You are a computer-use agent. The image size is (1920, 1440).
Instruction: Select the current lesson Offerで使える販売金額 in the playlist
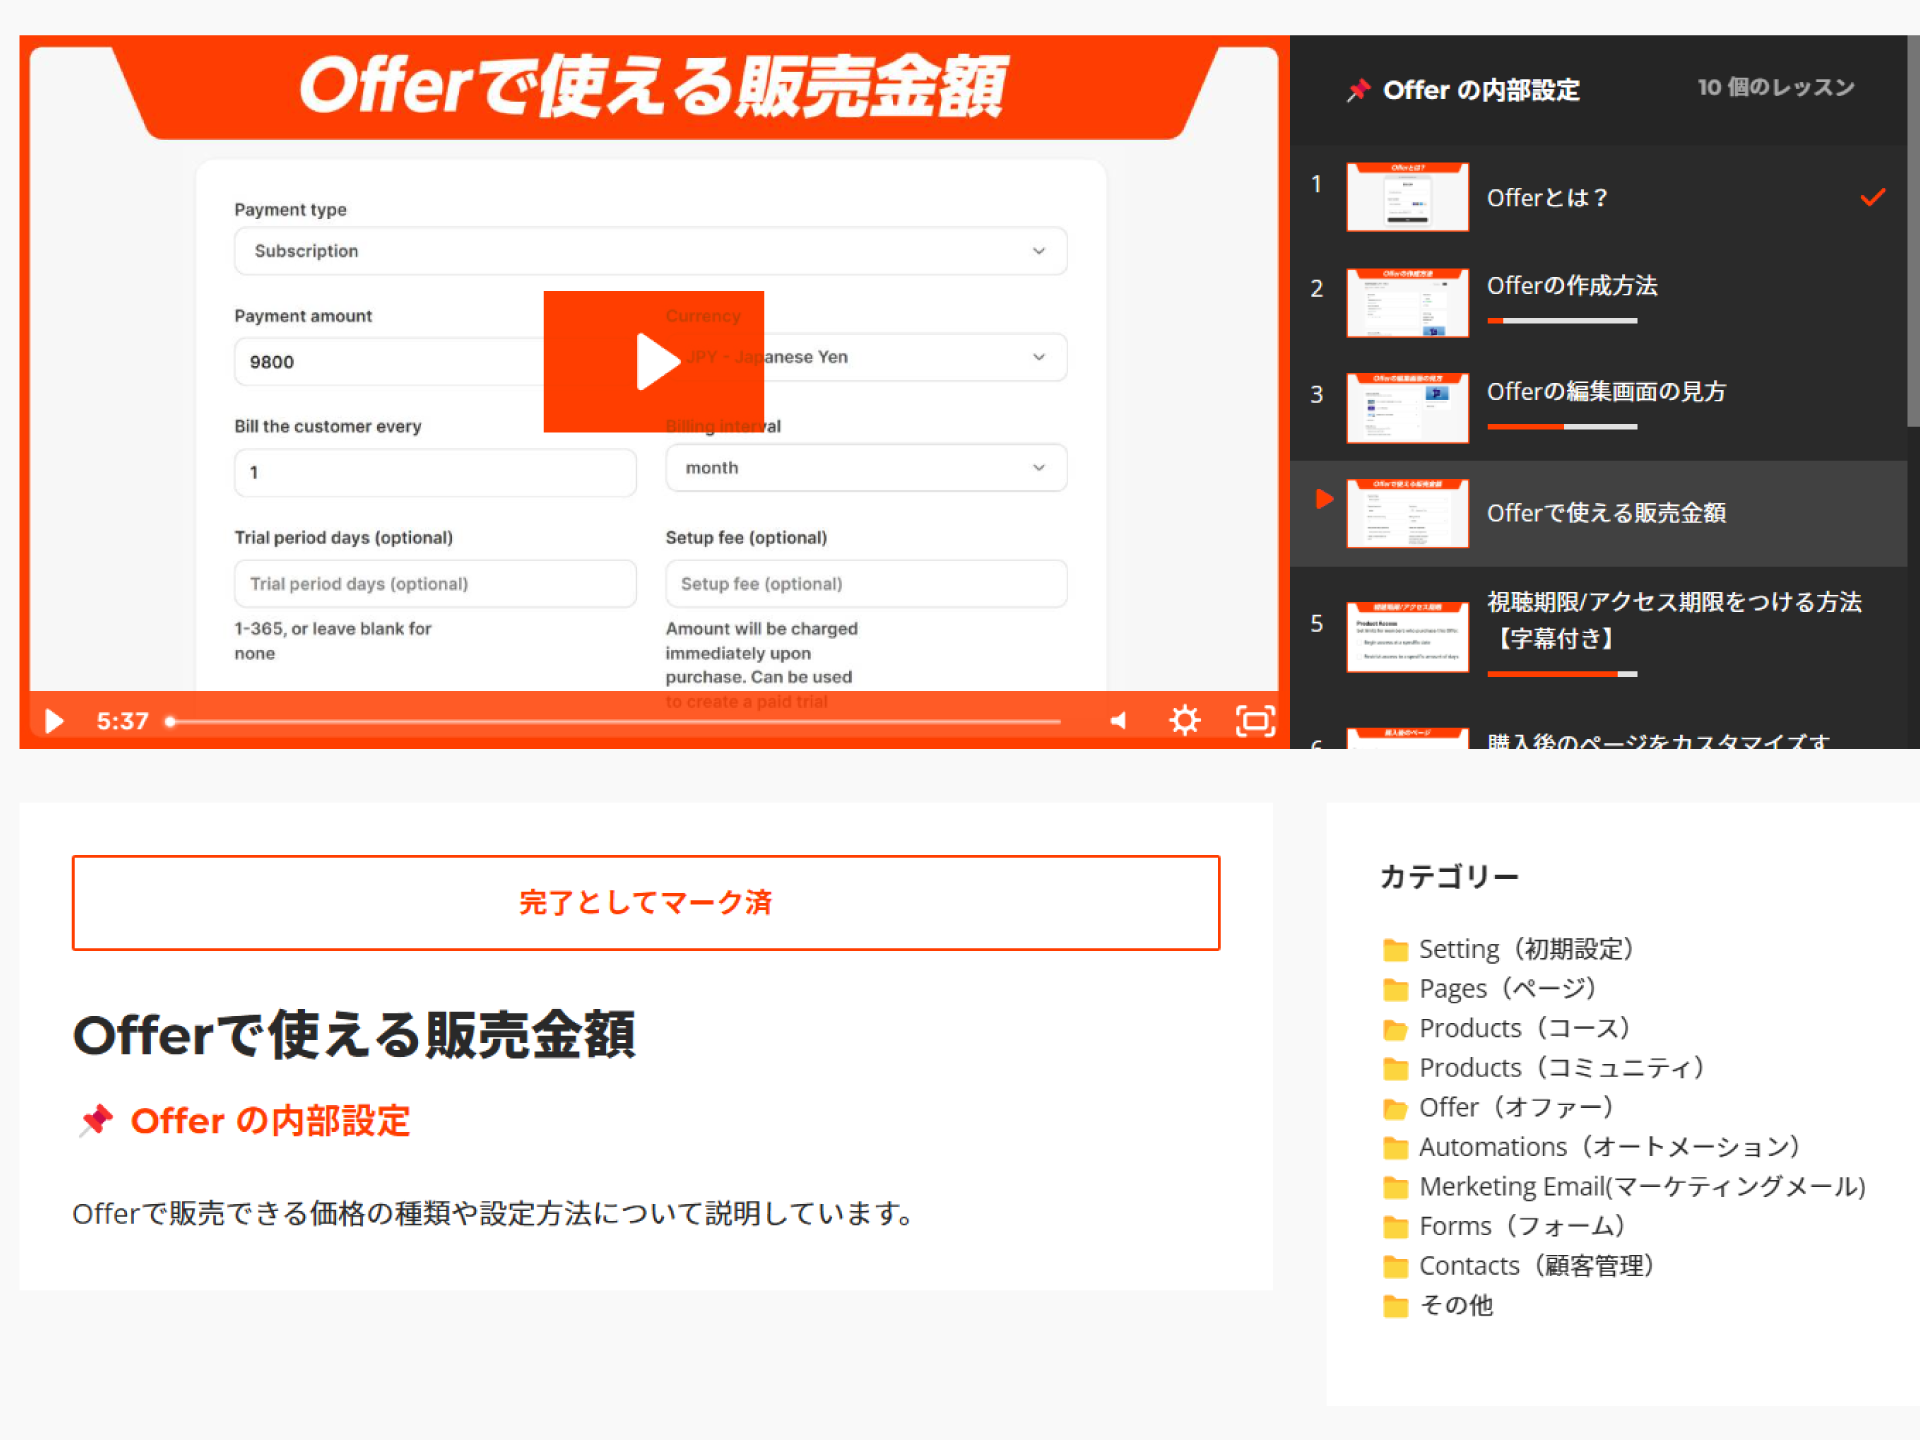1605,513
